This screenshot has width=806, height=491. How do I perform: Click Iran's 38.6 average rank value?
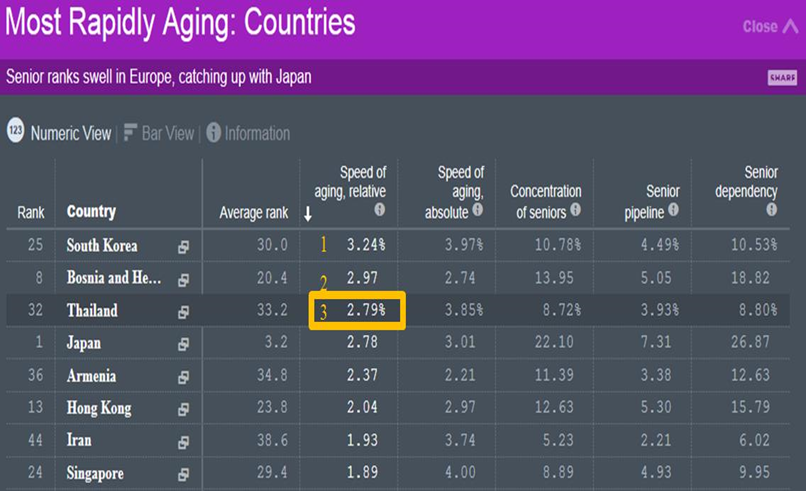[x=272, y=440]
